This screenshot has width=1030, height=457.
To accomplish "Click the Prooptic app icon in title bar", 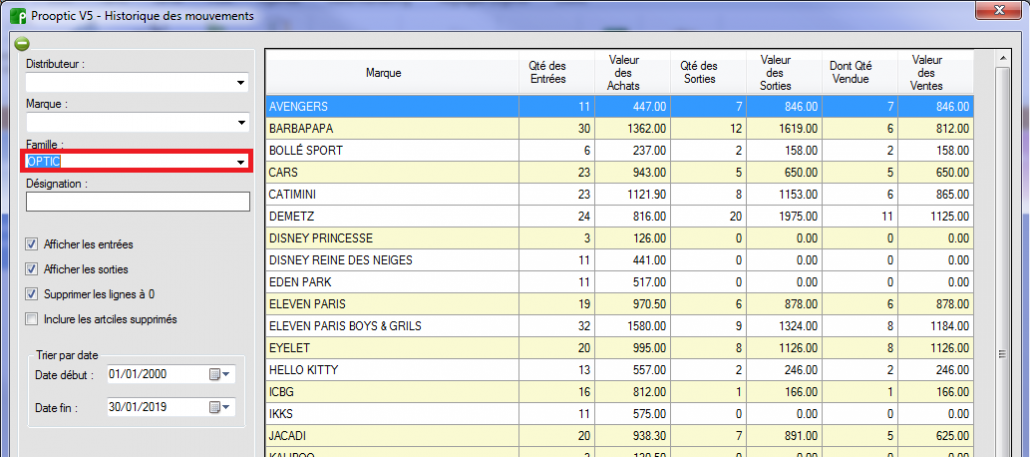I will click(18, 15).
